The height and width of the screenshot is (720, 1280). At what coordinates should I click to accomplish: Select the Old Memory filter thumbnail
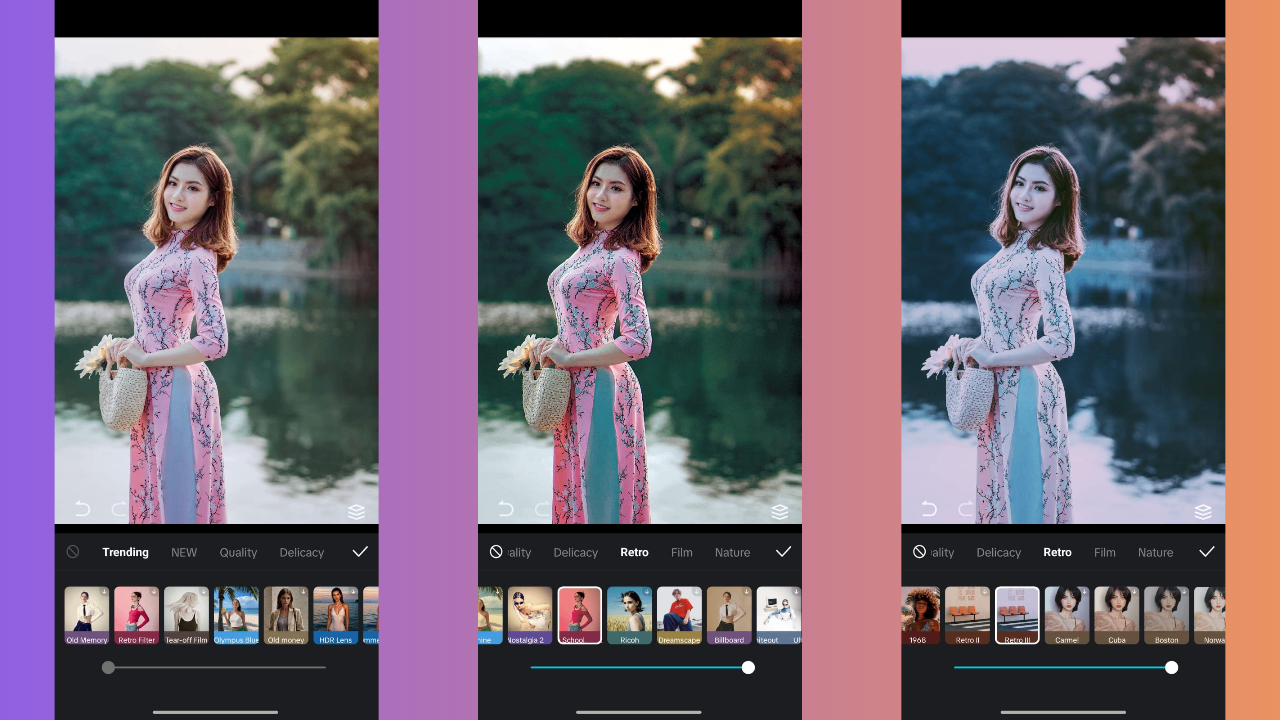[x=86, y=615]
